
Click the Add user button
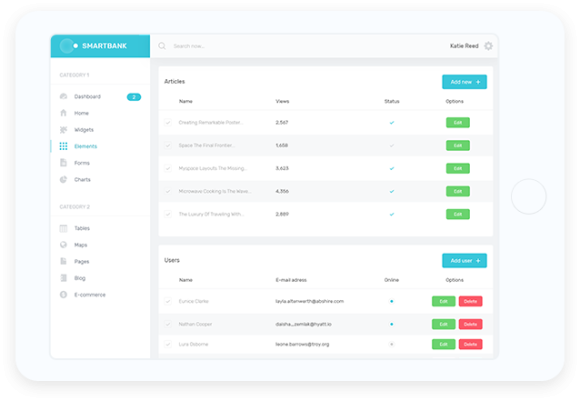pos(464,260)
